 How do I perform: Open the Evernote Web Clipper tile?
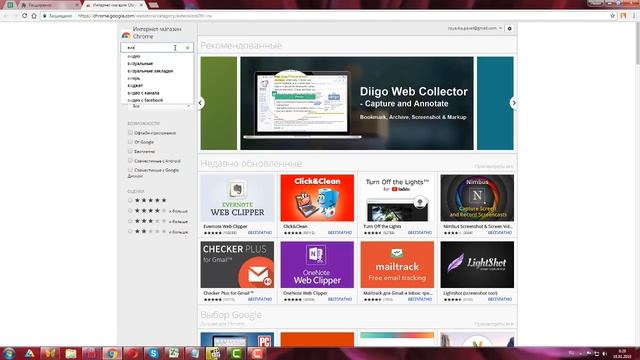pyautogui.click(x=237, y=204)
